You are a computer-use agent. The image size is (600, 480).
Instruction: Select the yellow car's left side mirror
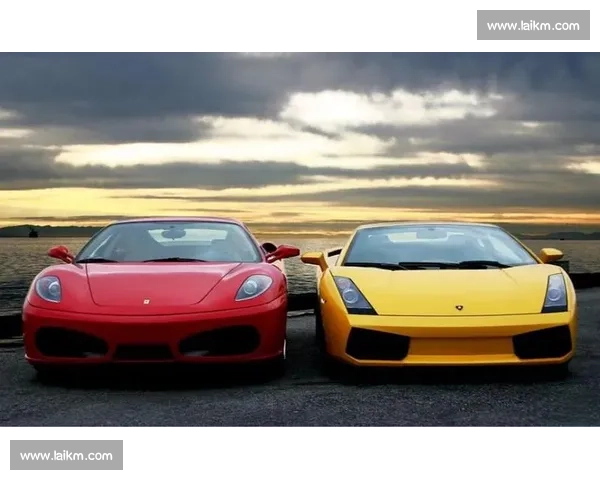(x=314, y=259)
